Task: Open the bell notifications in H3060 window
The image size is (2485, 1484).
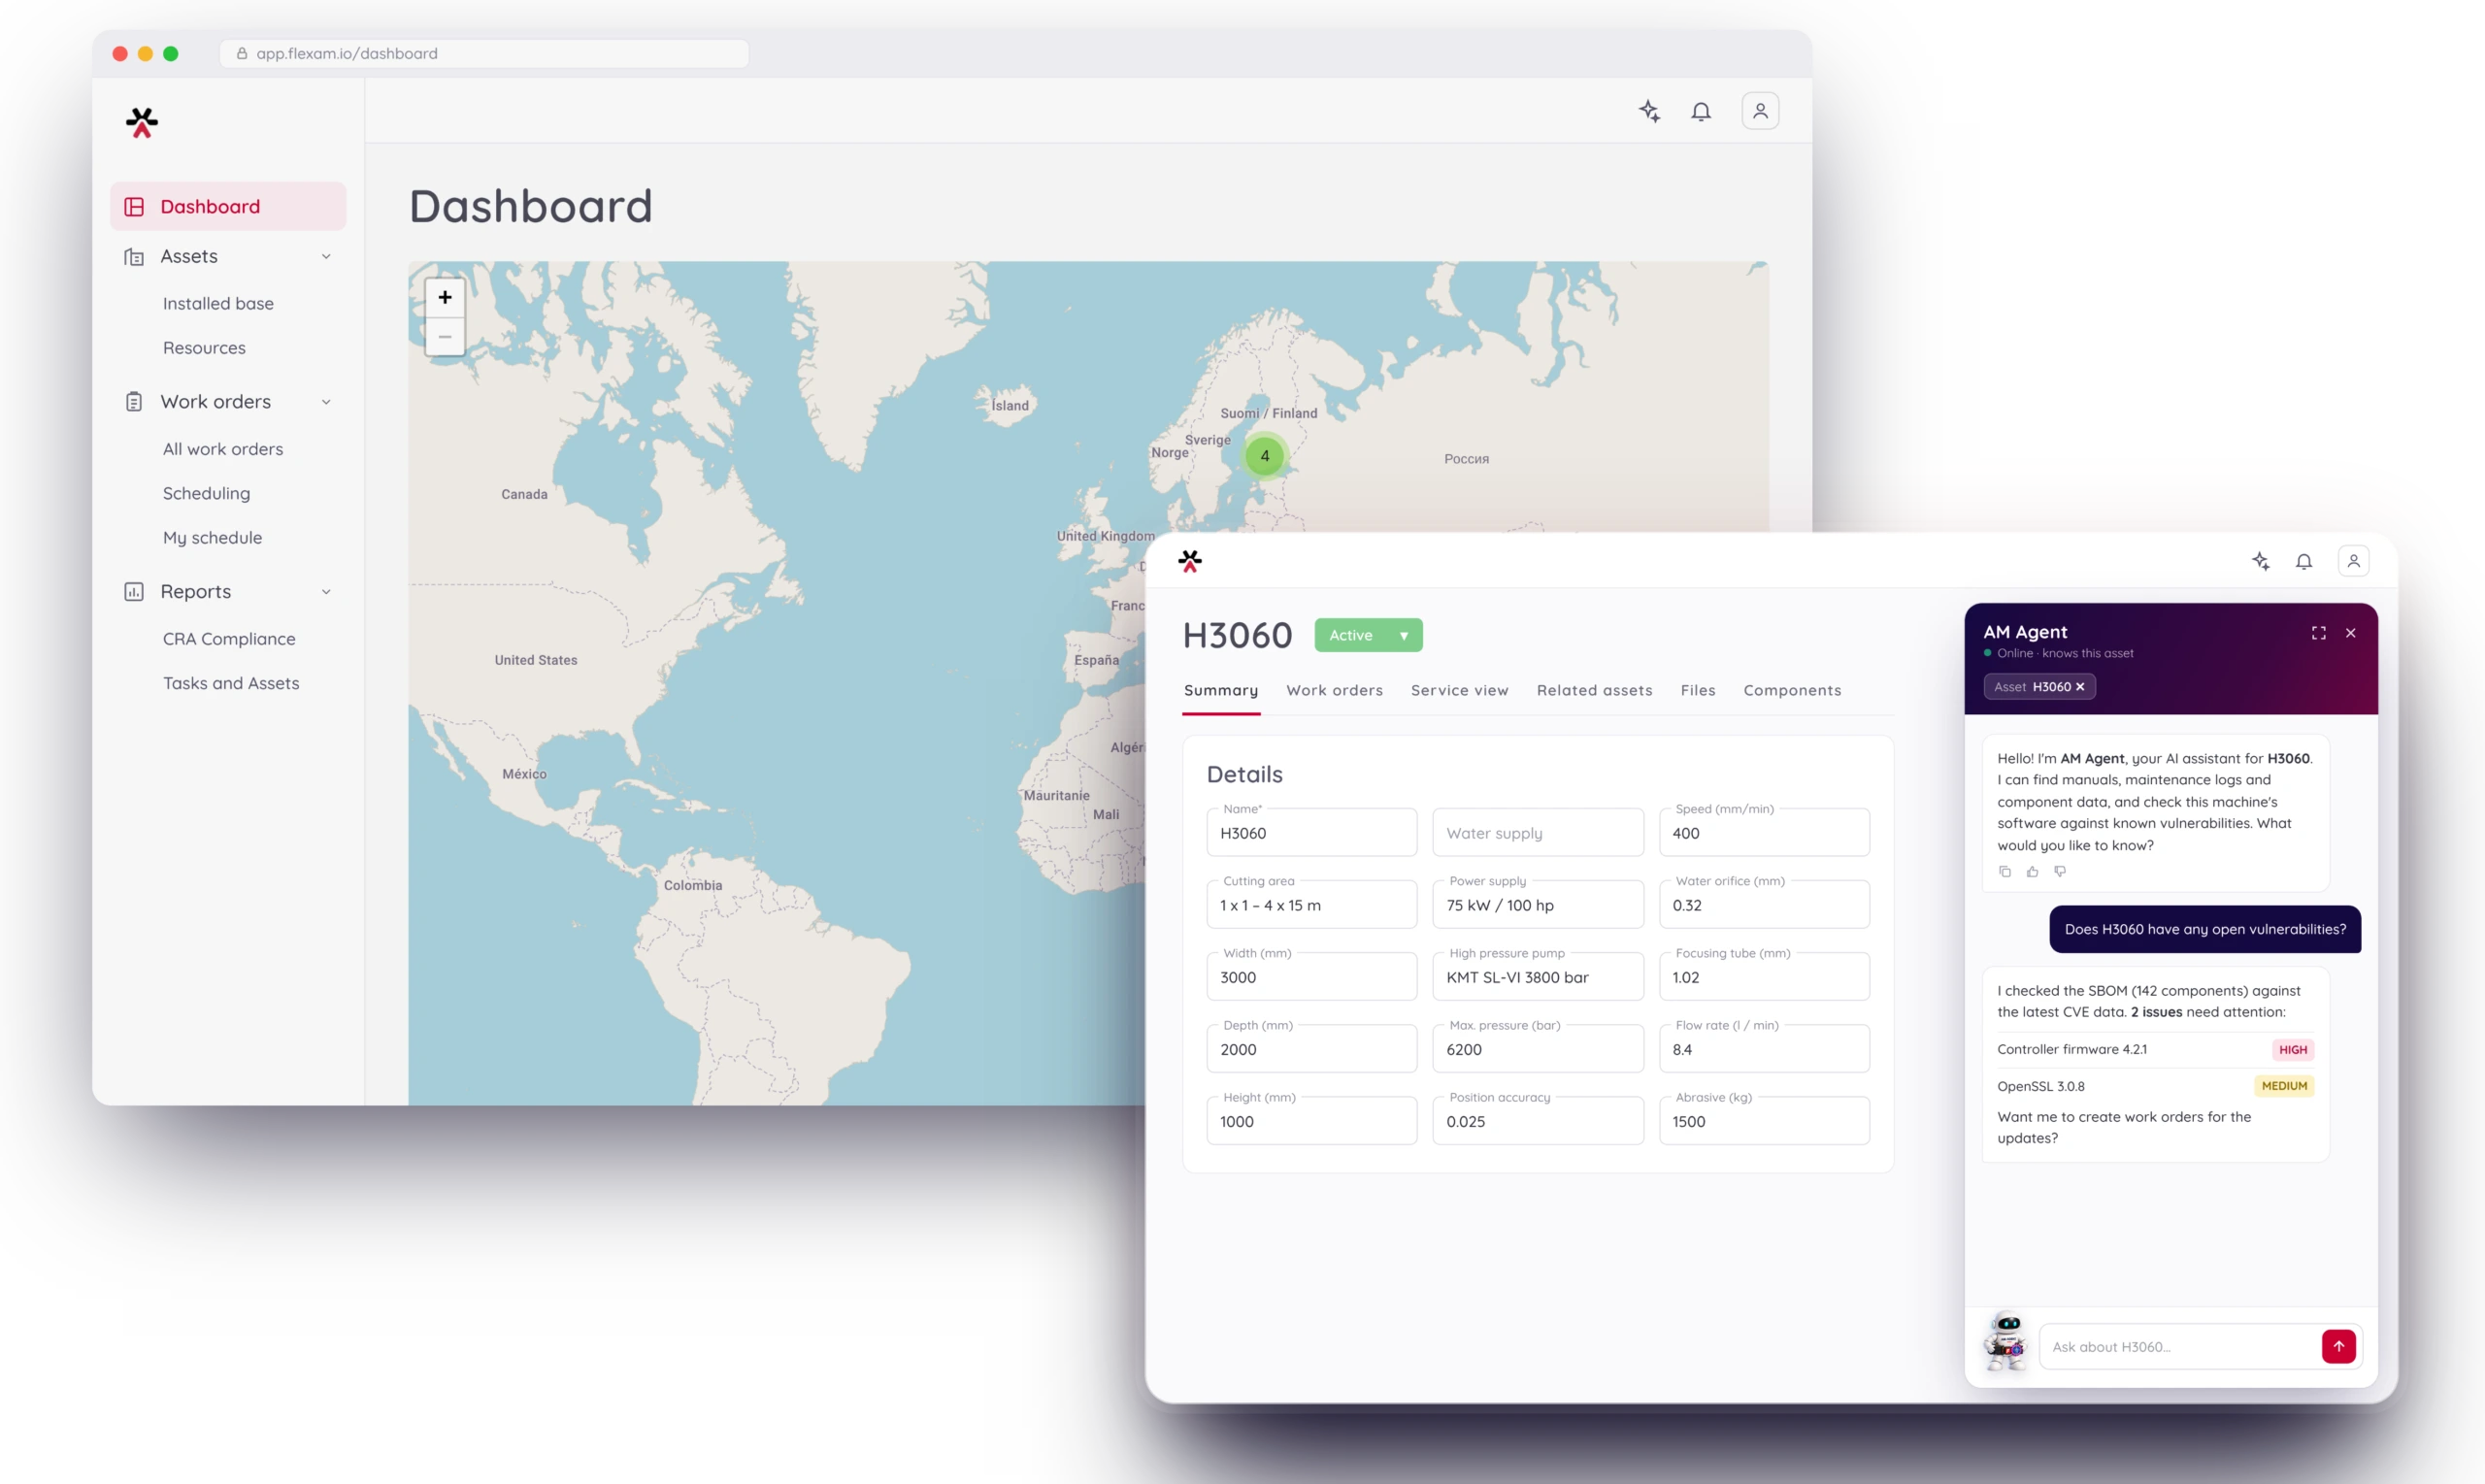Action: [2304, 561]
